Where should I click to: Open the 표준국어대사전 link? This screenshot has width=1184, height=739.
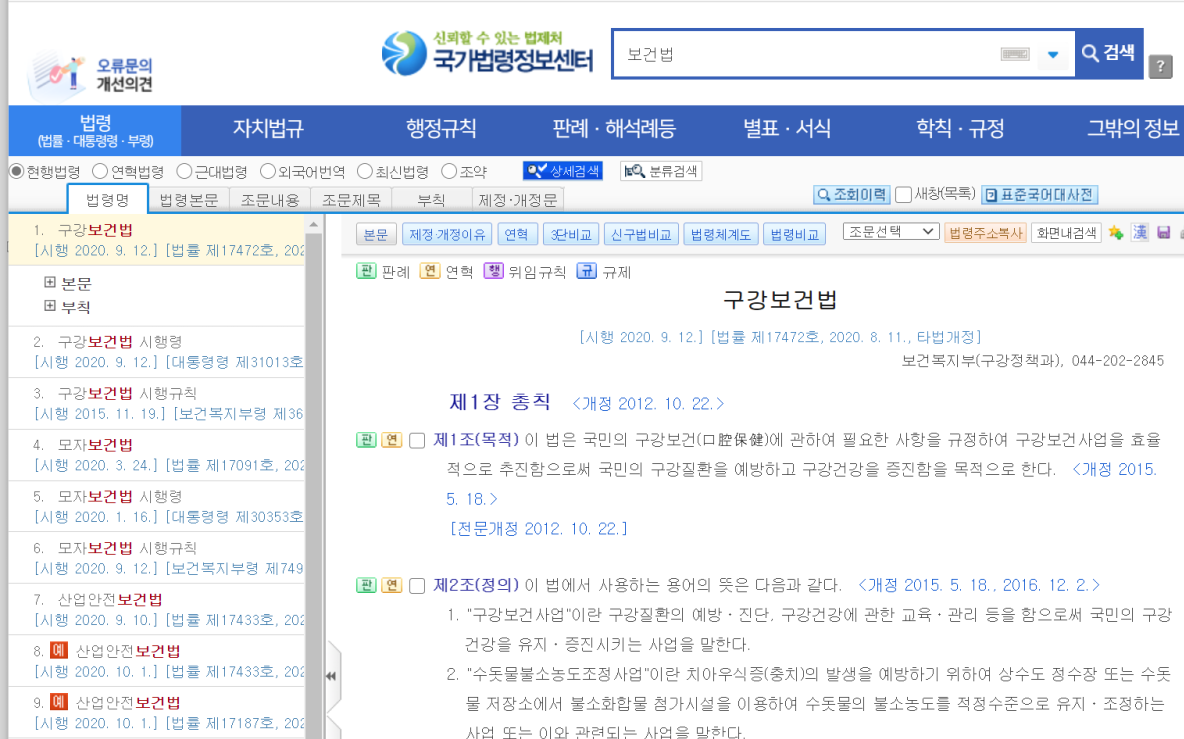(x=1039, y=195)
